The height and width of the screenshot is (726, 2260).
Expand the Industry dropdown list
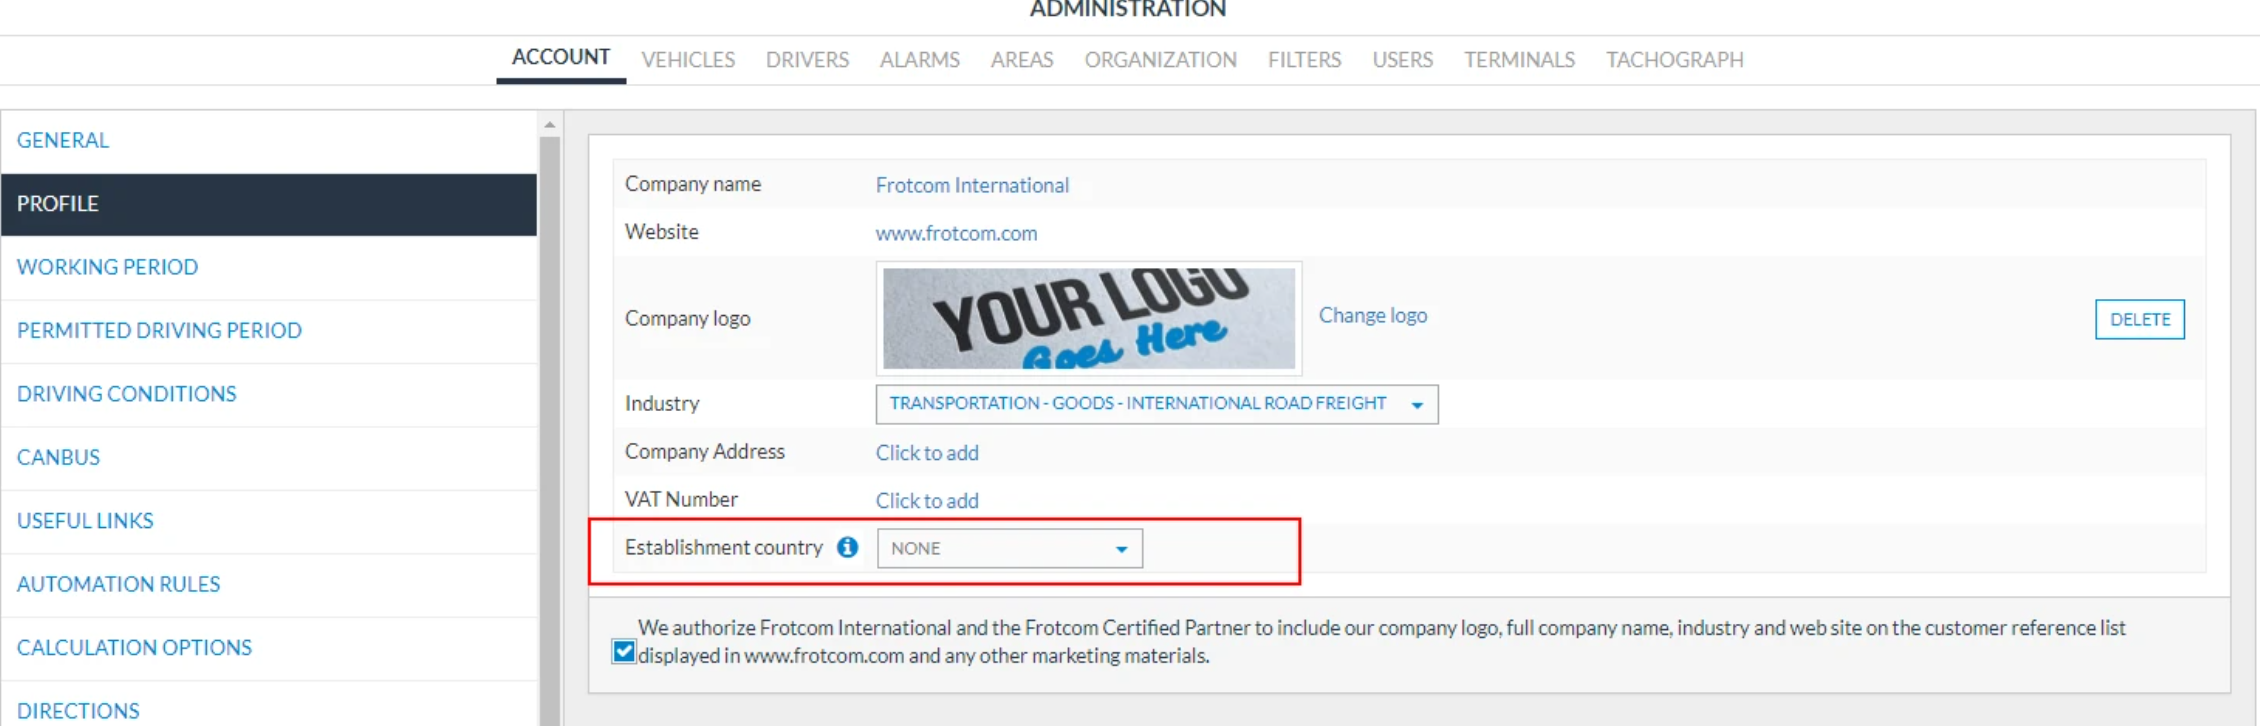[1157, 404]
